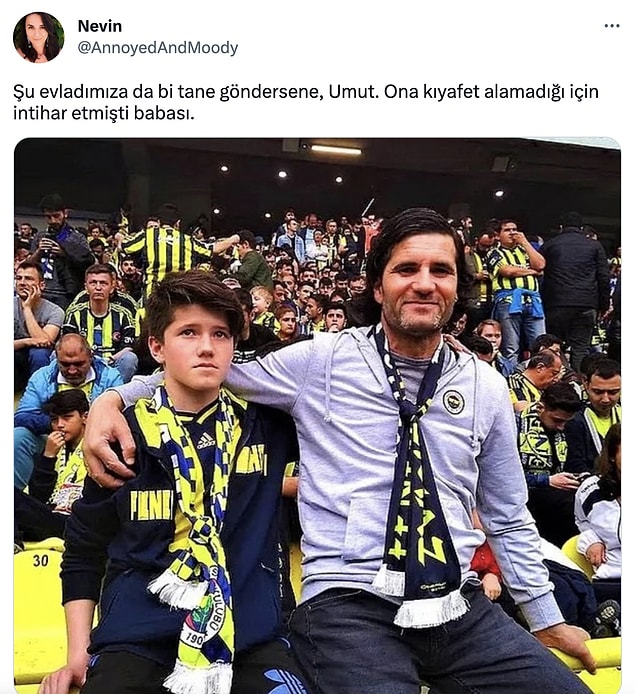Screen dimensions: 635x694
Task: Click the standing fan in striped jersey
Action: 515,283
